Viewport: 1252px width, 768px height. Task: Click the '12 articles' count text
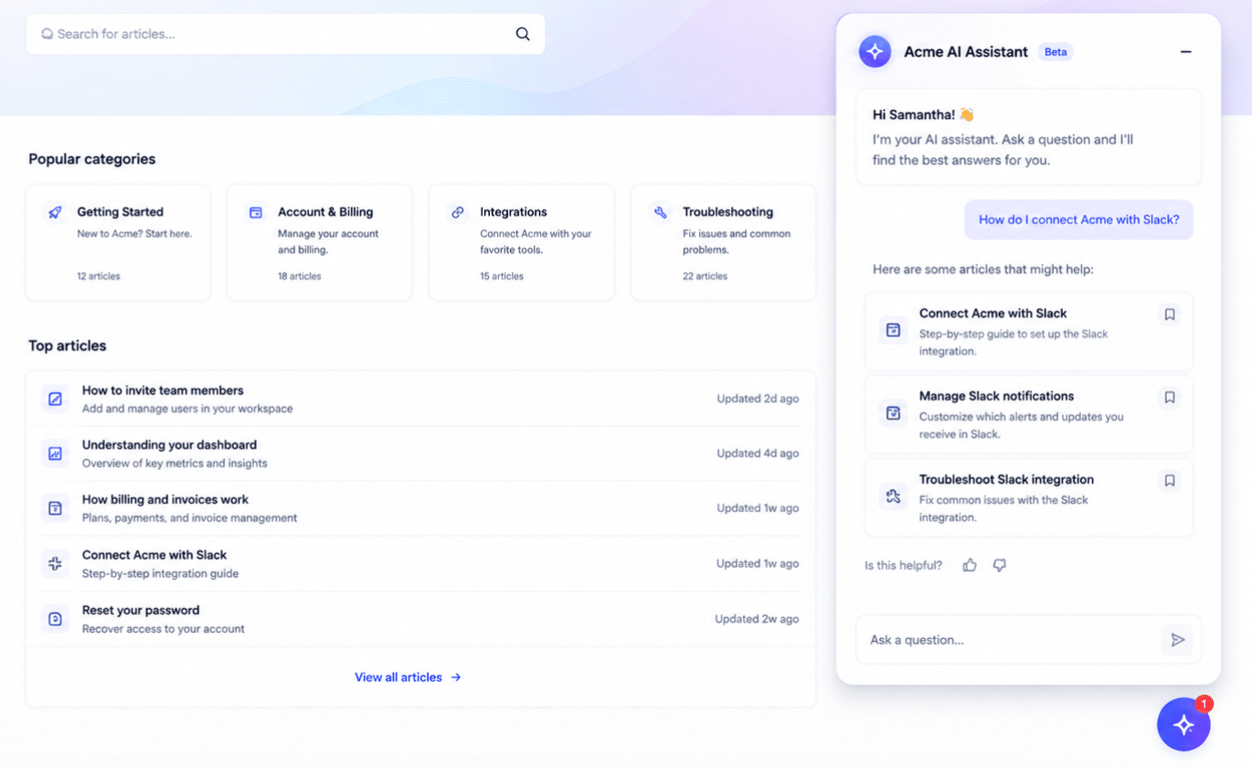98,276
